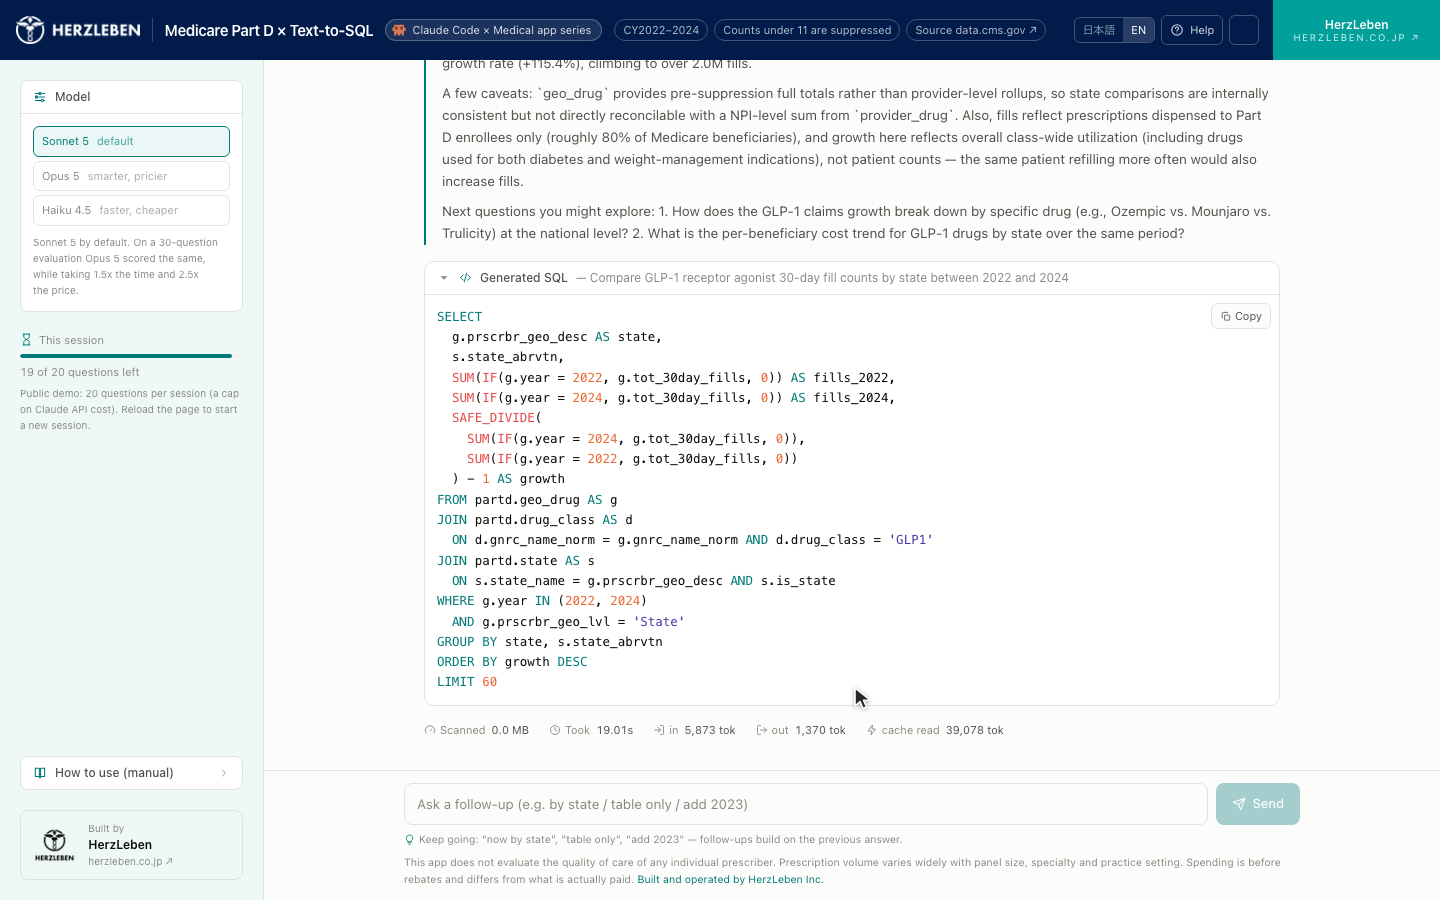Open Help from the header
Viewport: 1440px width, 900px height.
[x=1192, y=30]
